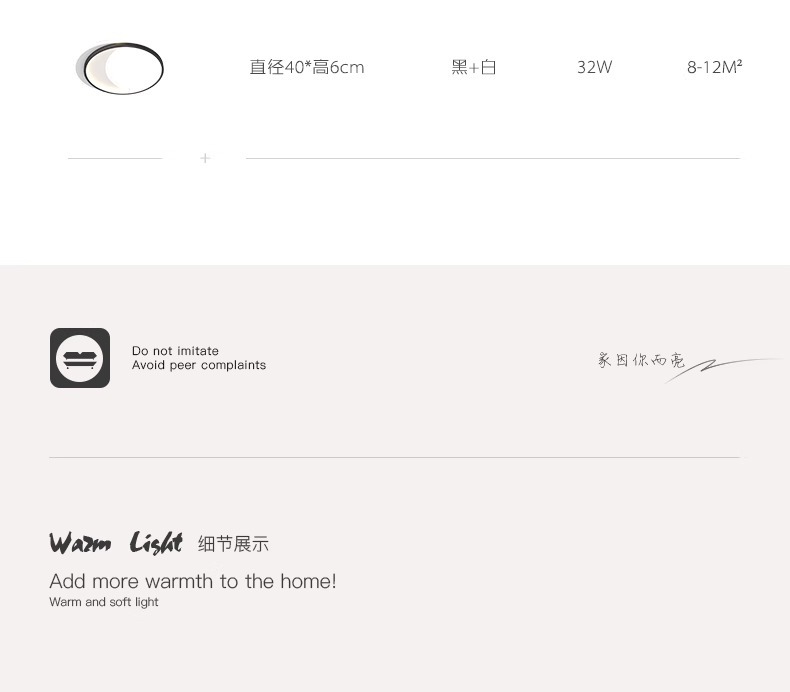
Task: Click the word 'Light' in the script heading
Action: click(156, 543)
